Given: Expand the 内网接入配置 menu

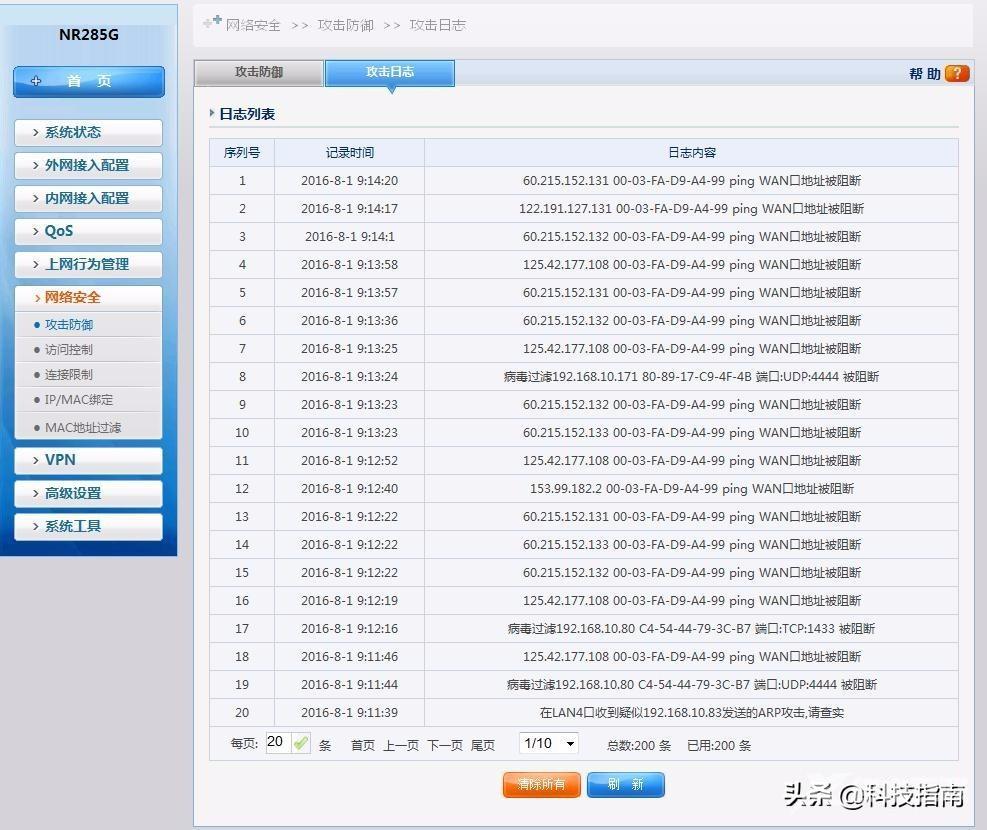Looking at the screenshot, I should (88, 198).
